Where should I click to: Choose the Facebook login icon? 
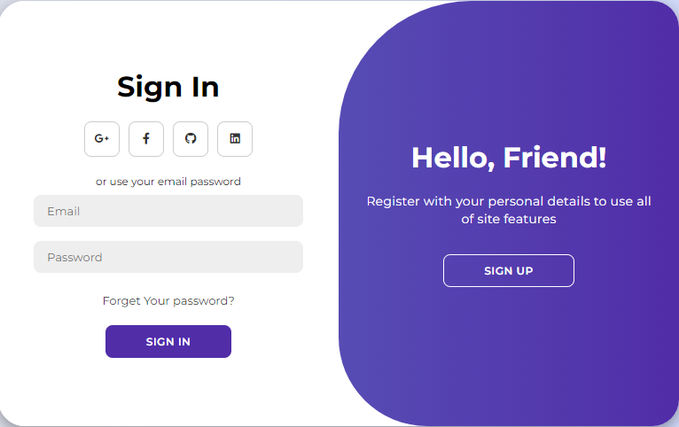[146, 139]
